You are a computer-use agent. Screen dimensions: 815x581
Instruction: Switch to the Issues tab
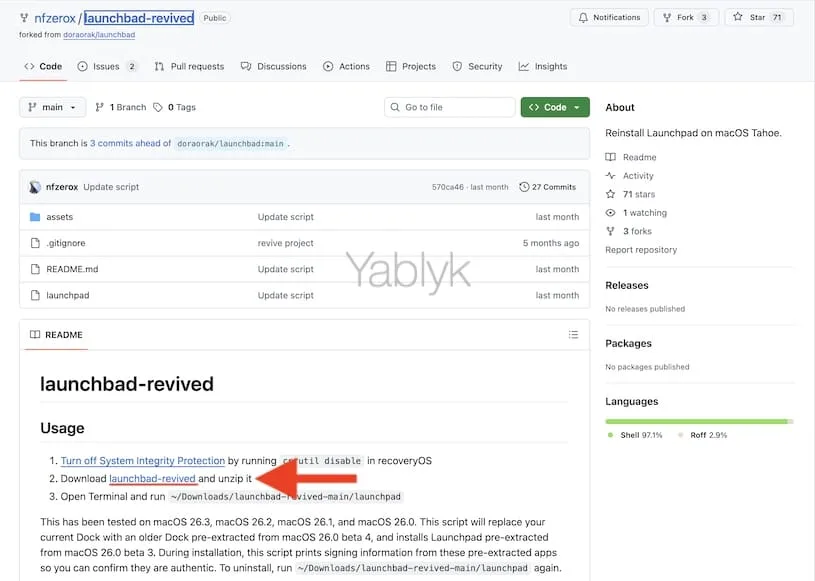coord(106,66)
